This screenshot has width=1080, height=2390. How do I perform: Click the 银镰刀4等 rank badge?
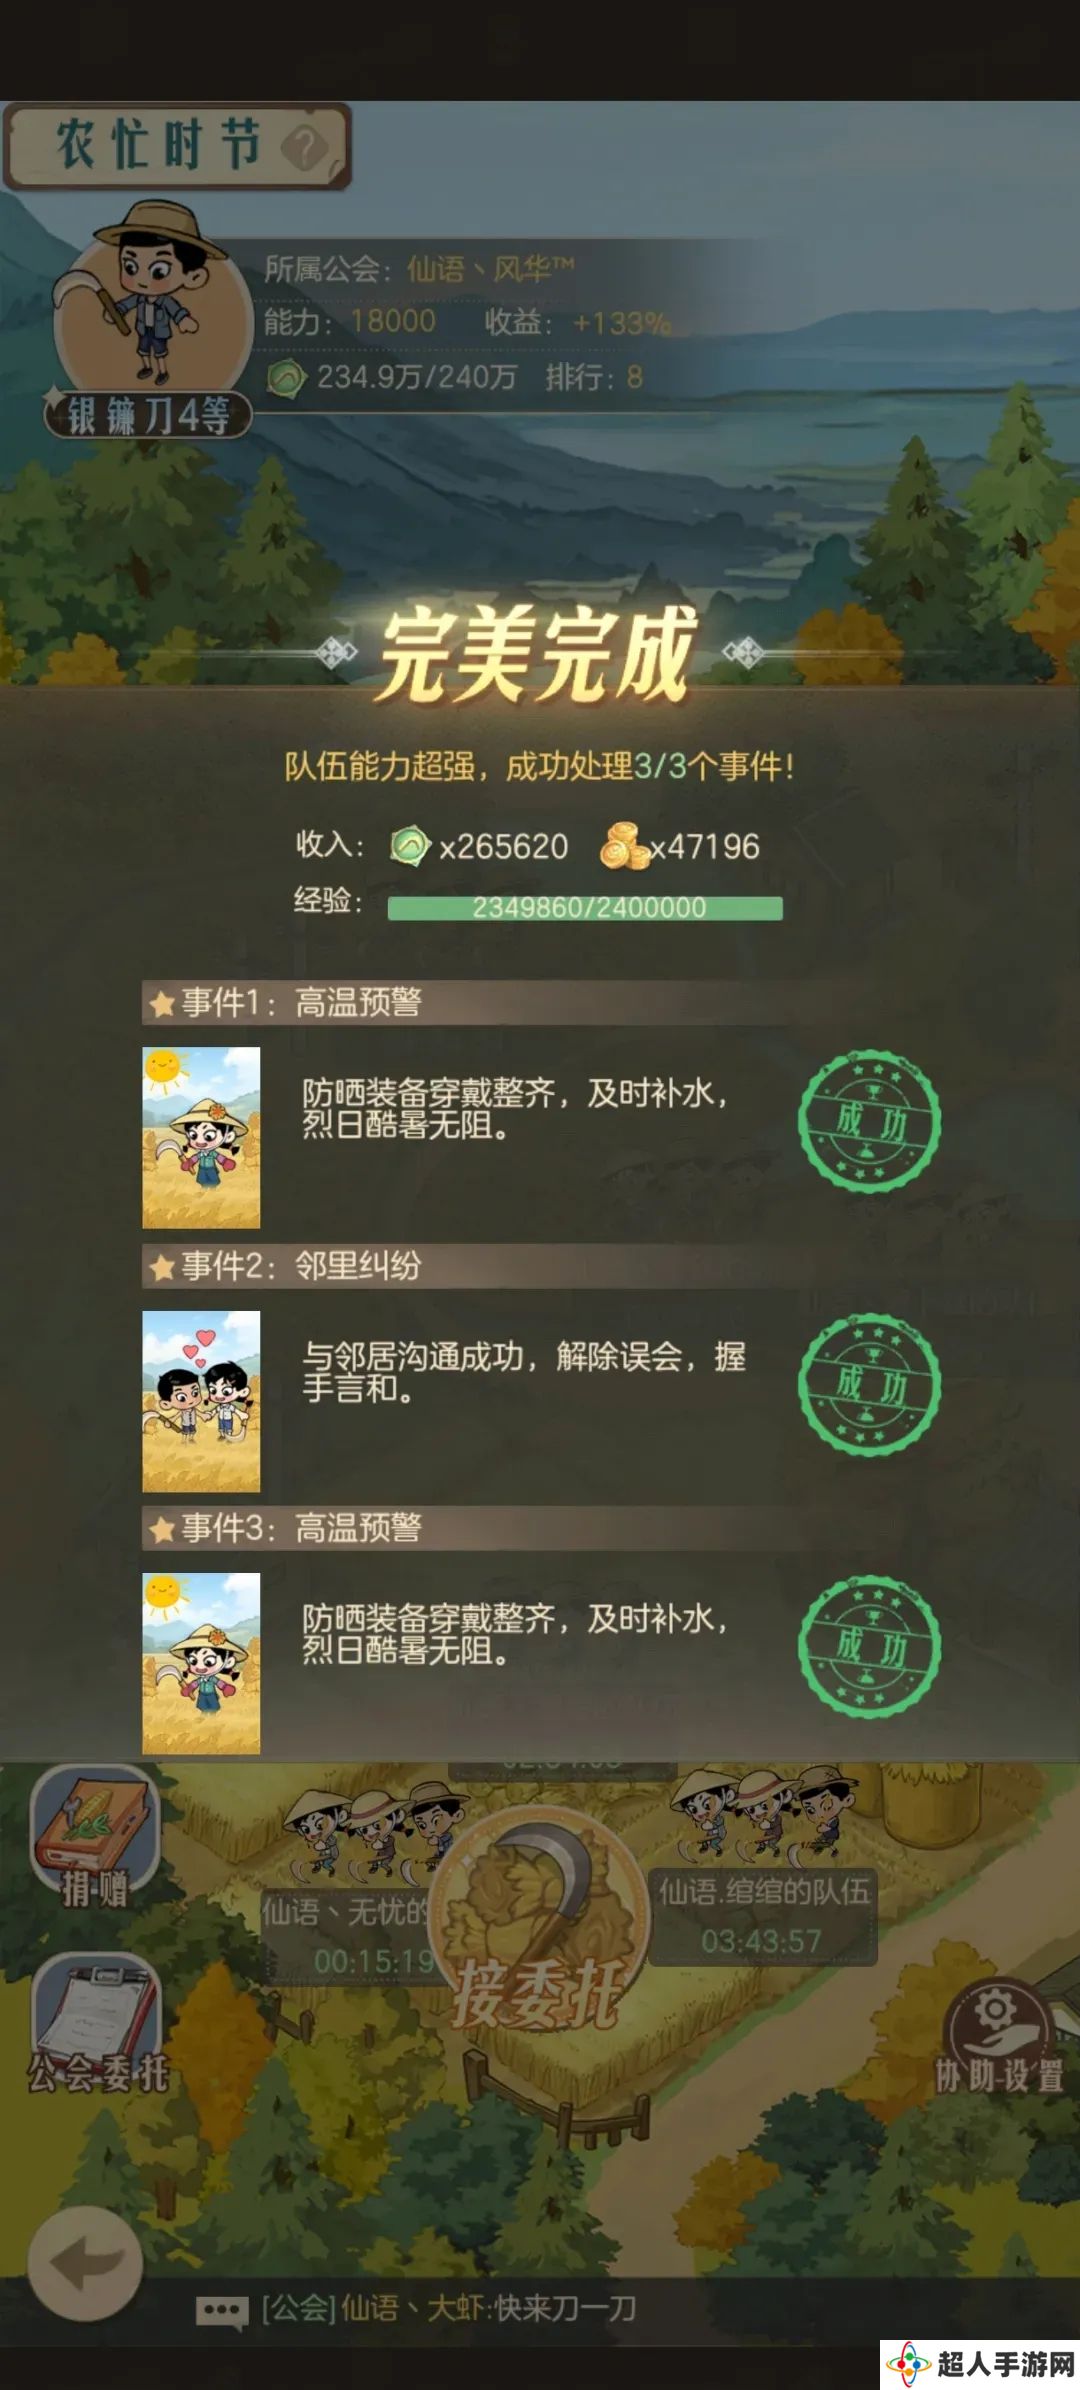(x=148, y=415)
